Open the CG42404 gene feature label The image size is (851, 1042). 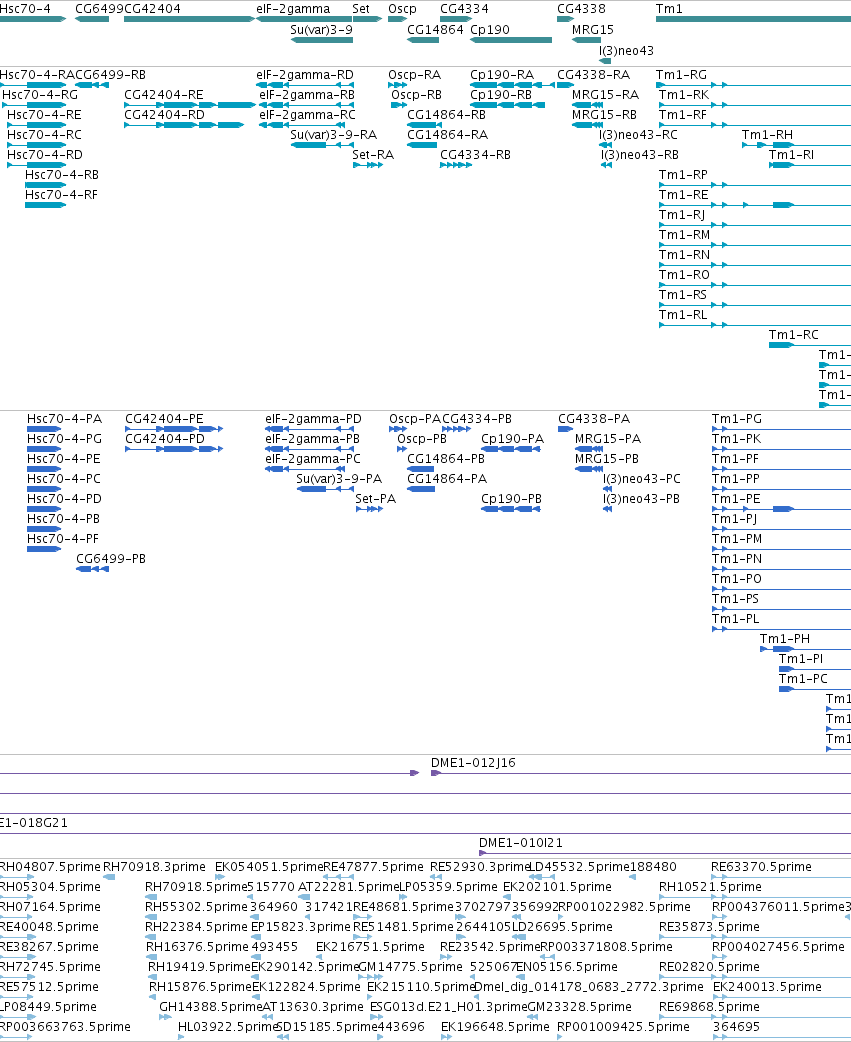tap(152, 9)
